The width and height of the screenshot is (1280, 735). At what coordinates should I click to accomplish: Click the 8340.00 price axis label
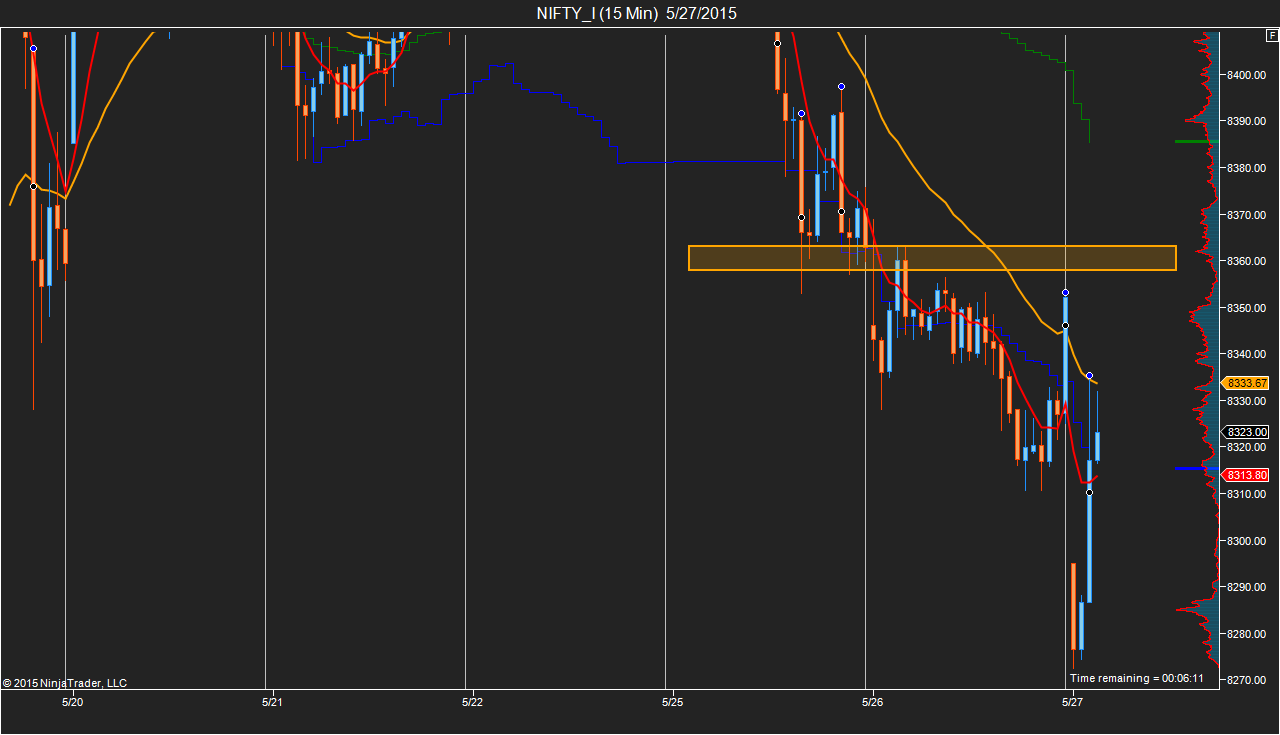[x=1247, y=354]
